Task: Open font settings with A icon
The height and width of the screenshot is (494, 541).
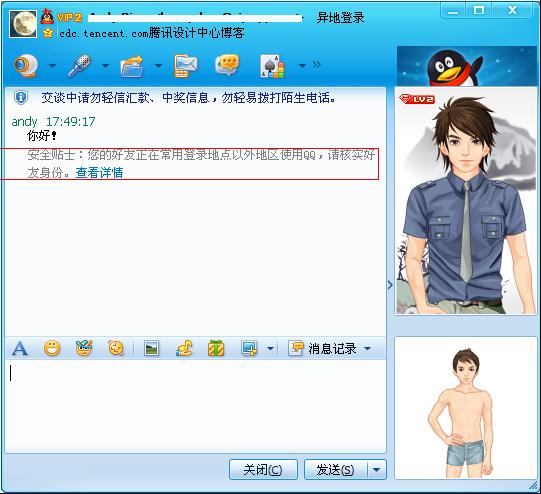Action: [x=20, y=348]
